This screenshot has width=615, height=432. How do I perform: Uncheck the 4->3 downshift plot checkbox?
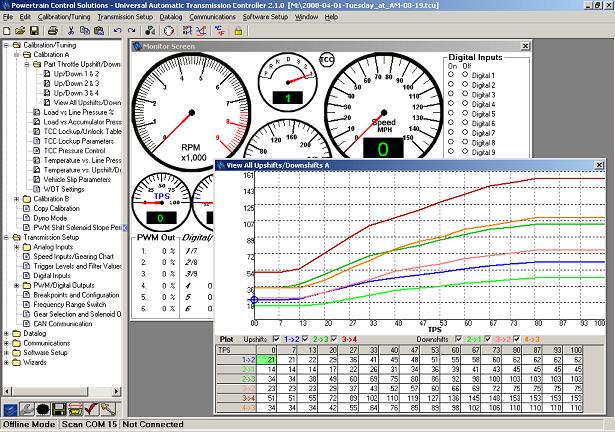(x=517, y=339)
